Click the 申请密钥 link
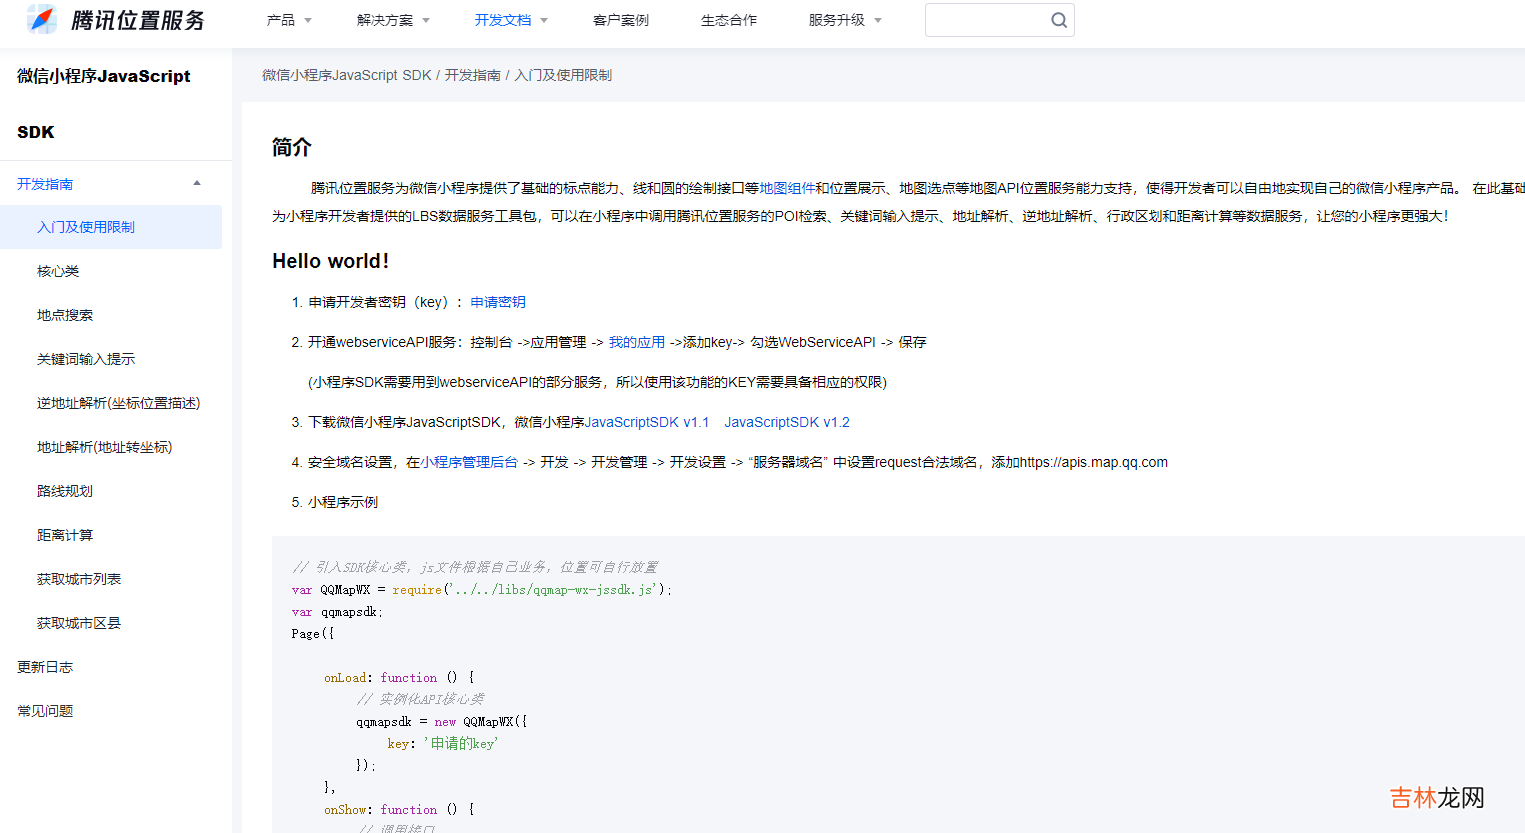The width and height of the screenshot is (1525, 833). point(498,302)
